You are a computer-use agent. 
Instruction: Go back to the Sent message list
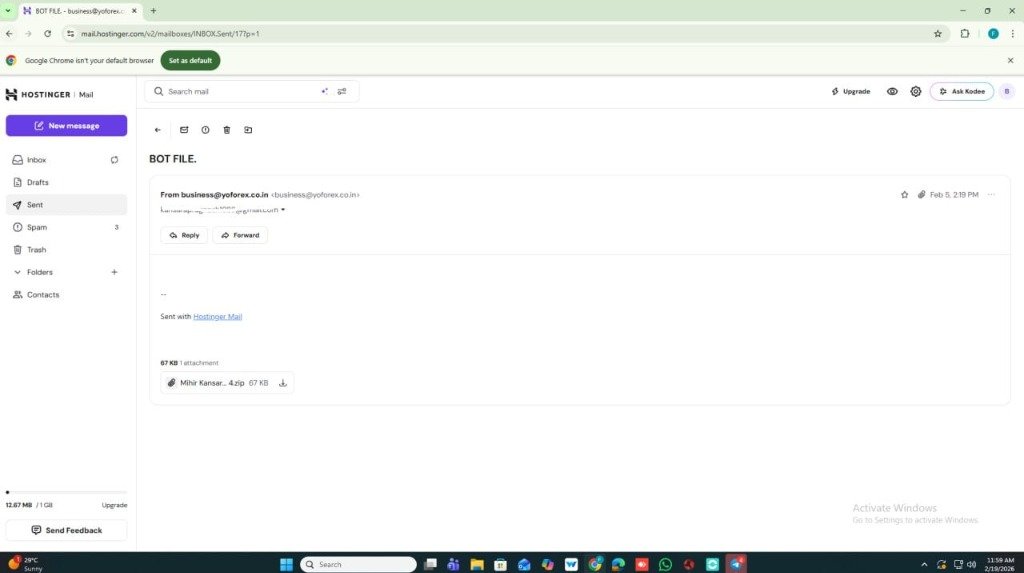tap(157, 130)
